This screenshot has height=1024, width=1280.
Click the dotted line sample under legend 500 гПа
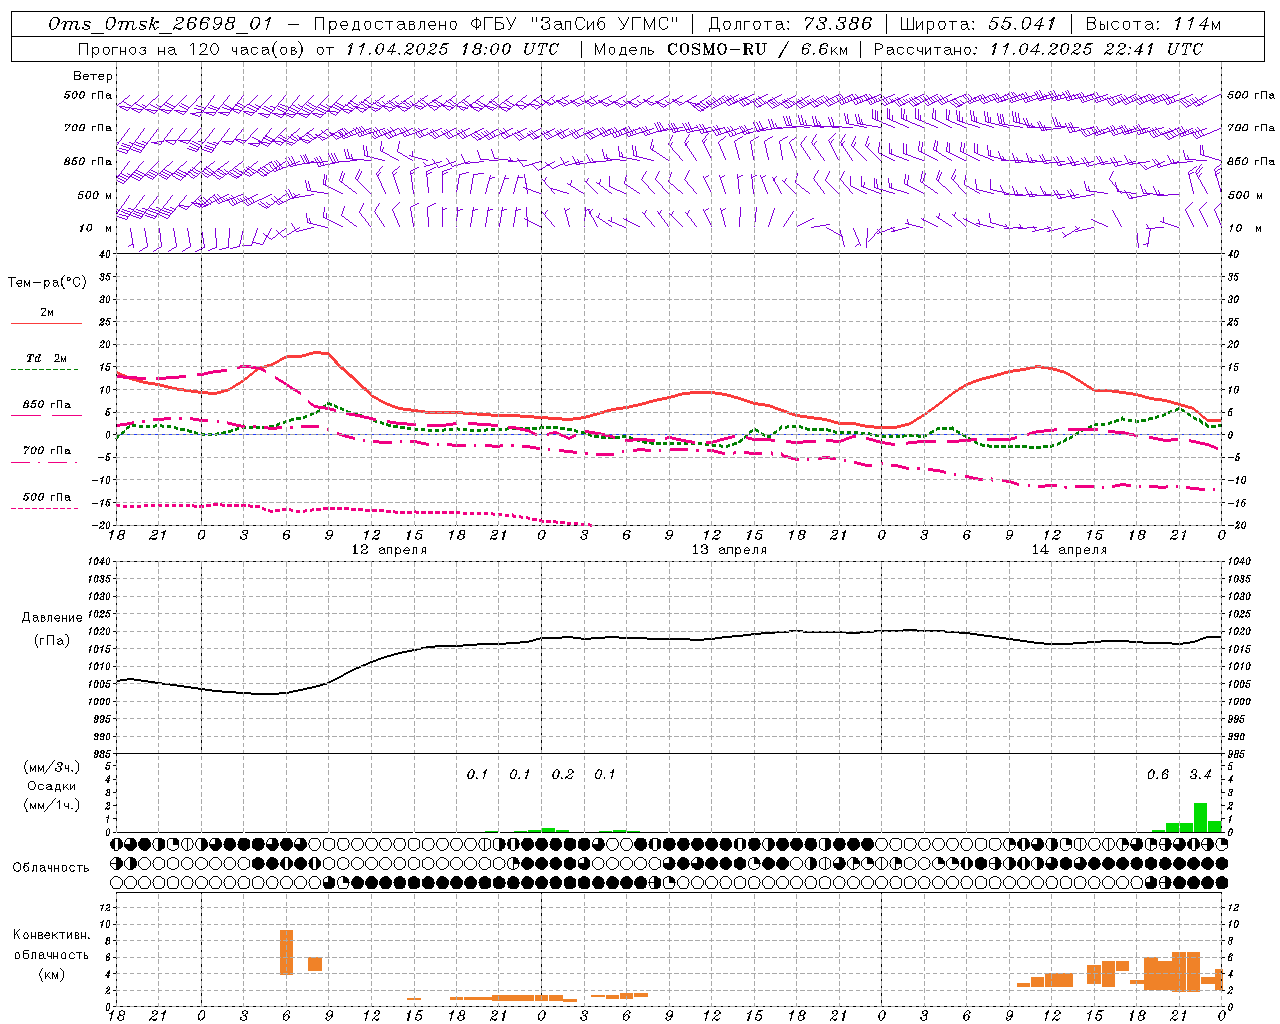pyautogui.click(x=45, y=508)
